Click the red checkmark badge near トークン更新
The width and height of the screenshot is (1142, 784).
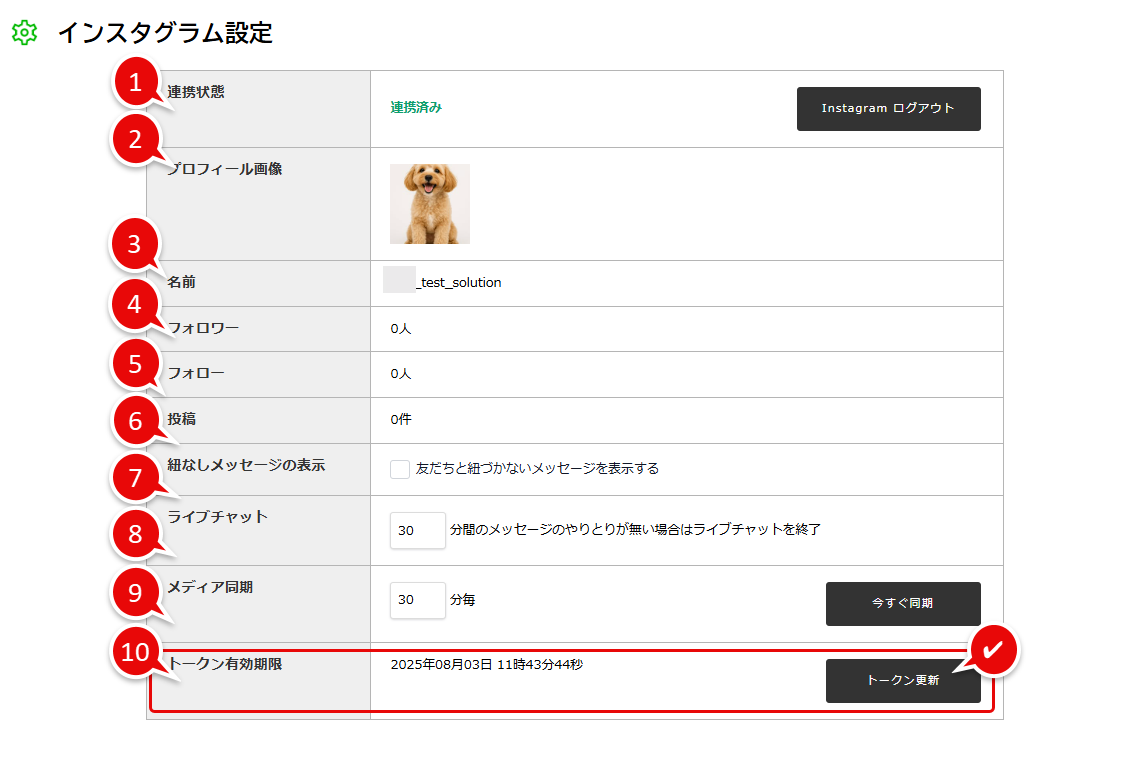[992, 650]
